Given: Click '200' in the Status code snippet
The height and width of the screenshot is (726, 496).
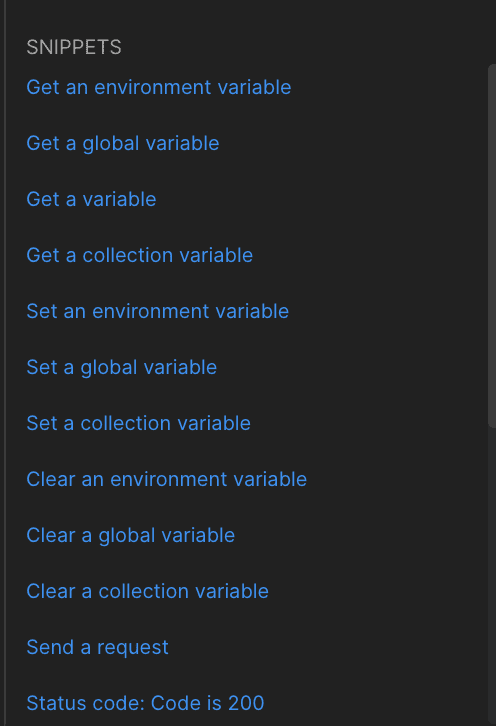Looking at the screenshot, I should (x=246, y=703).
